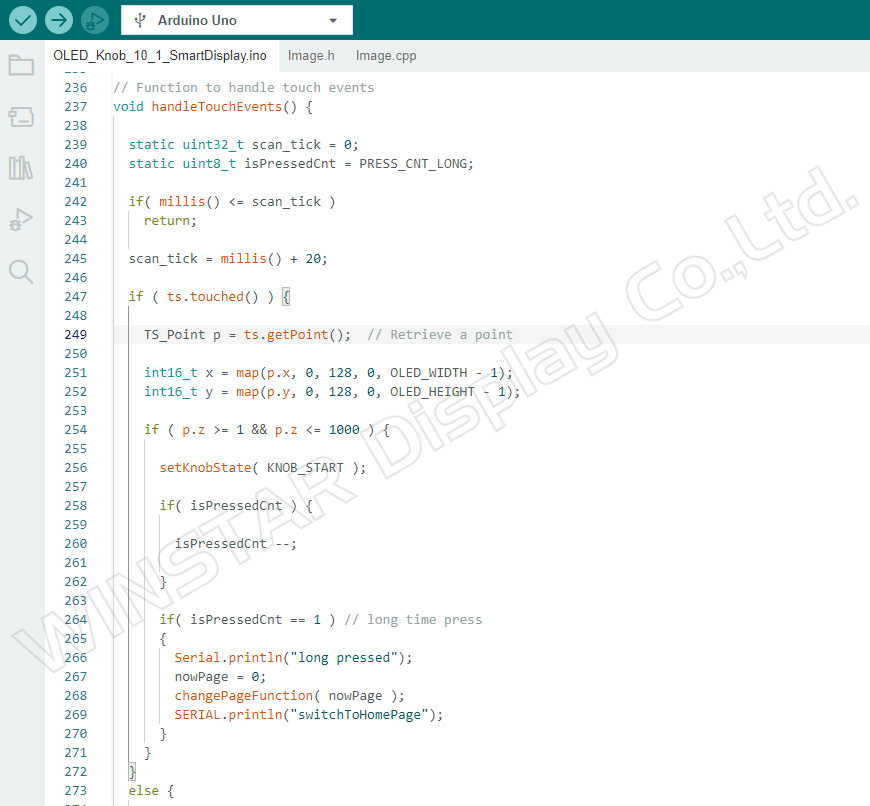This screenshot has height=806, width=870.
Task: Click on OLED_HEIGHT in map call
Action: (x=432, y=392)
